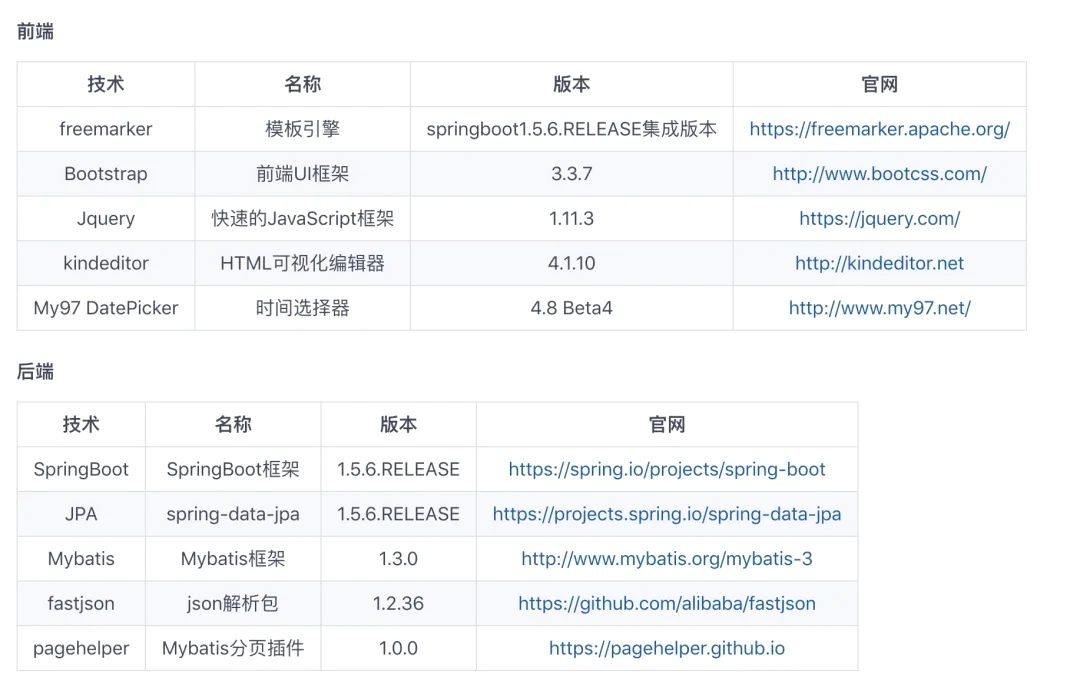Click the 官网 header in the frontend table
Screen dimensions: 1090x676
(x=879, y=85)
